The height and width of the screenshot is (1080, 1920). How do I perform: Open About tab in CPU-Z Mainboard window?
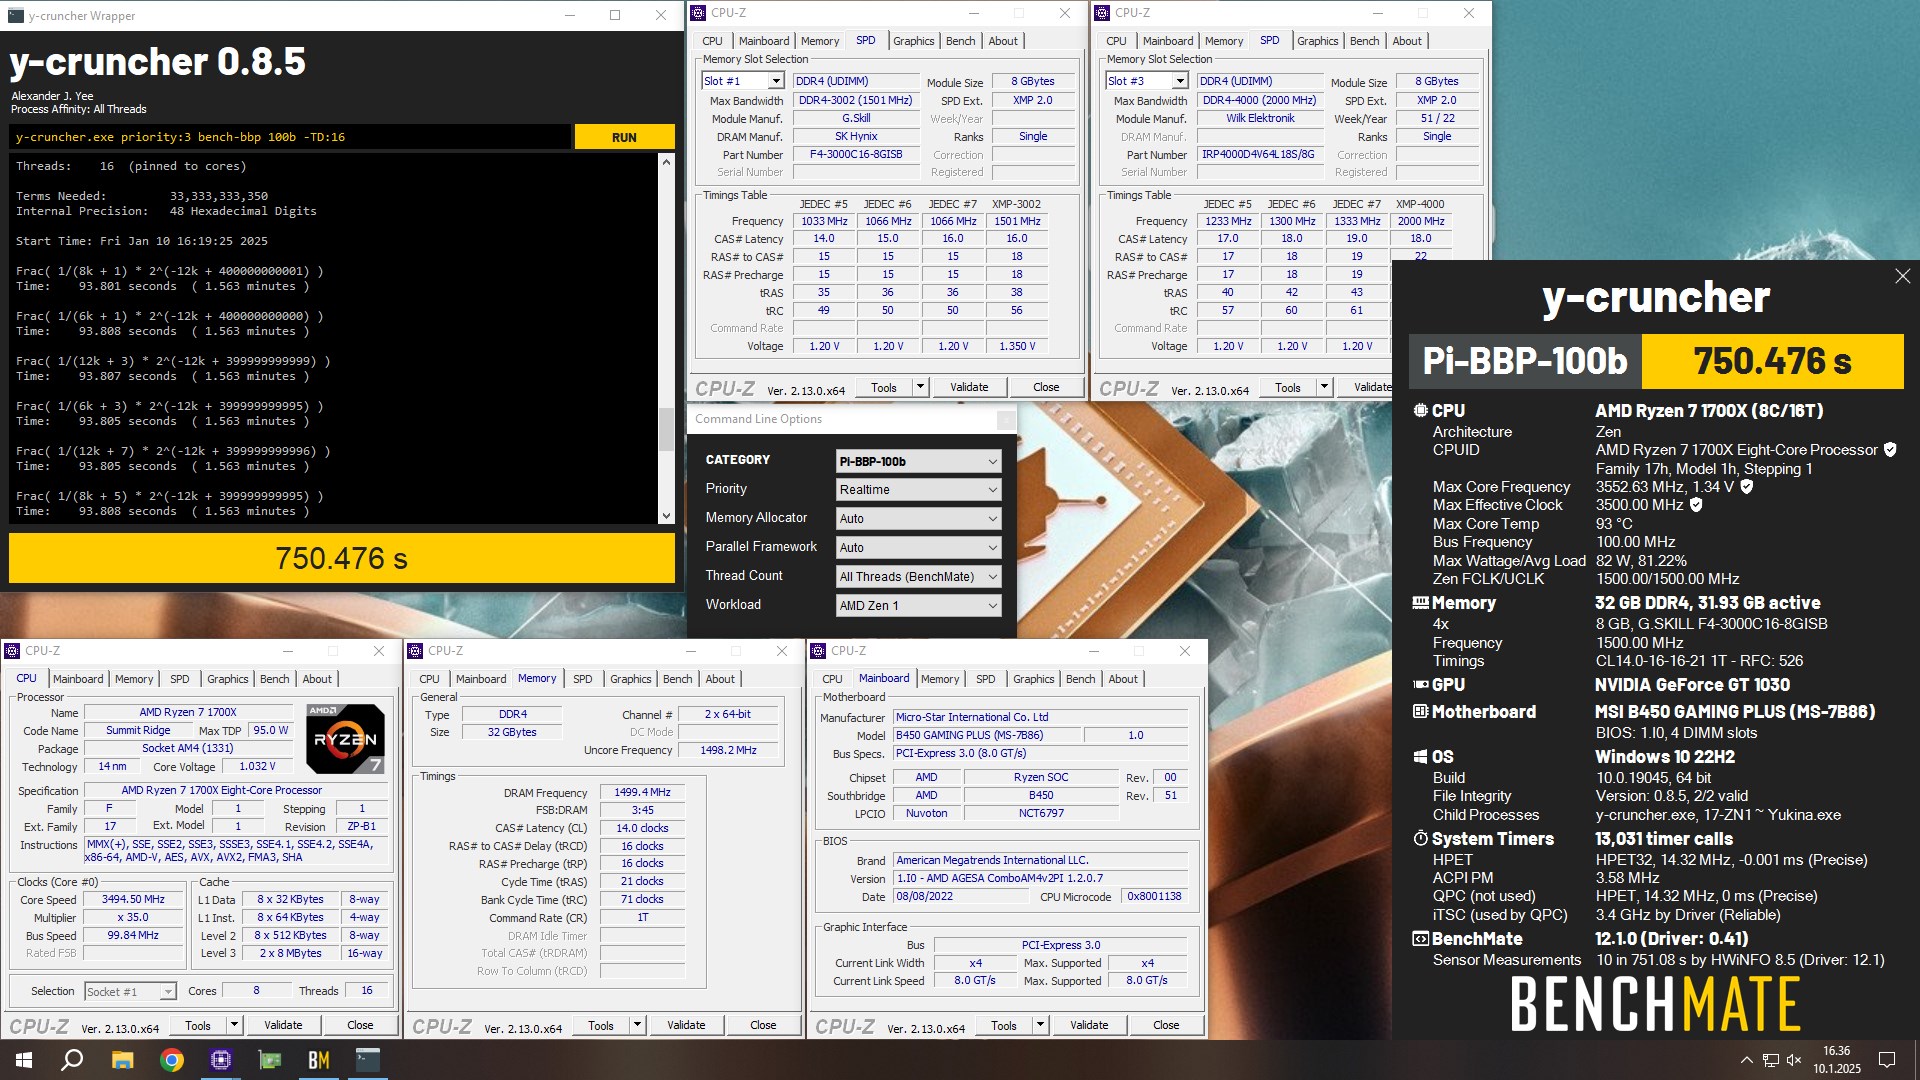(x=1123, y=679)
